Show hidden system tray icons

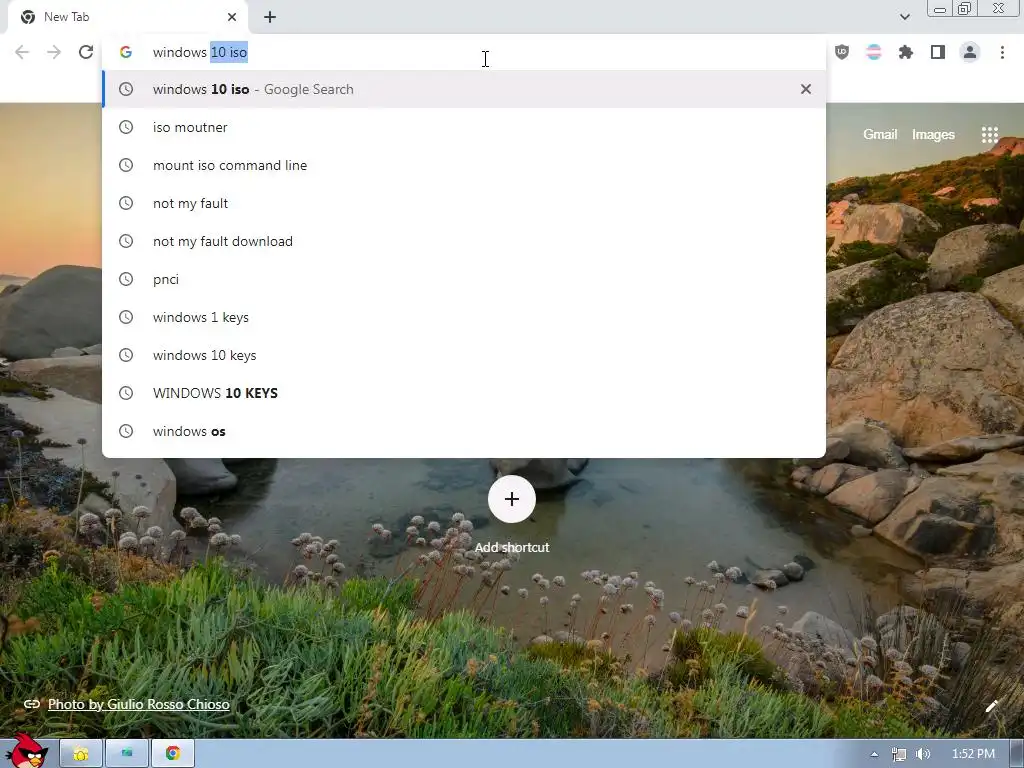[874, 754]
